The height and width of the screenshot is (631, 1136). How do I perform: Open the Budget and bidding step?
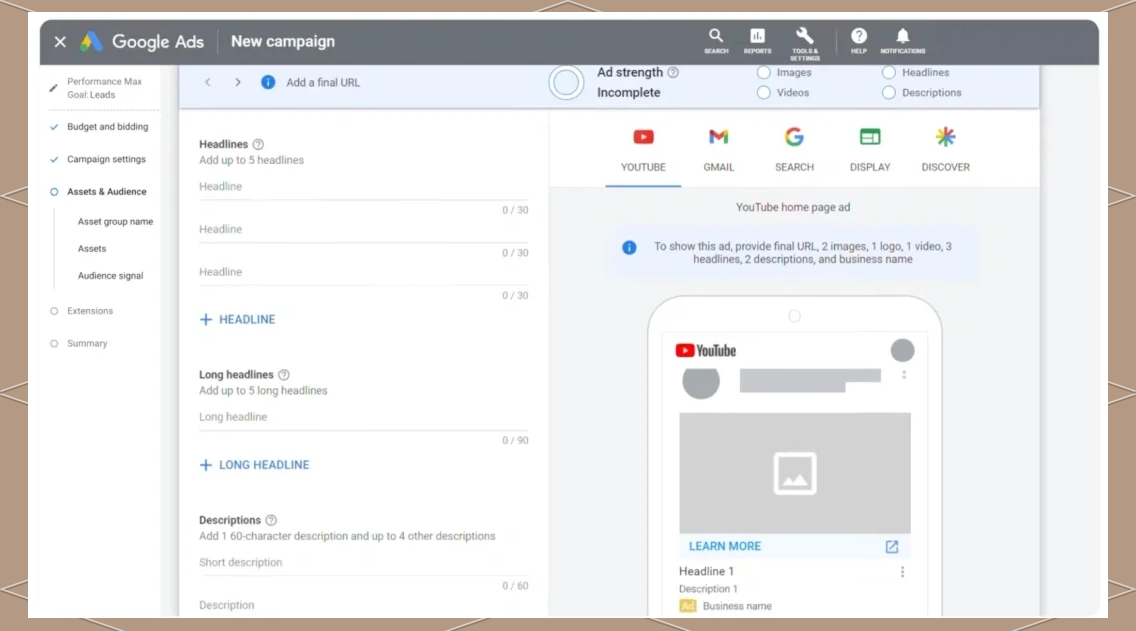(x=107, y=127)
